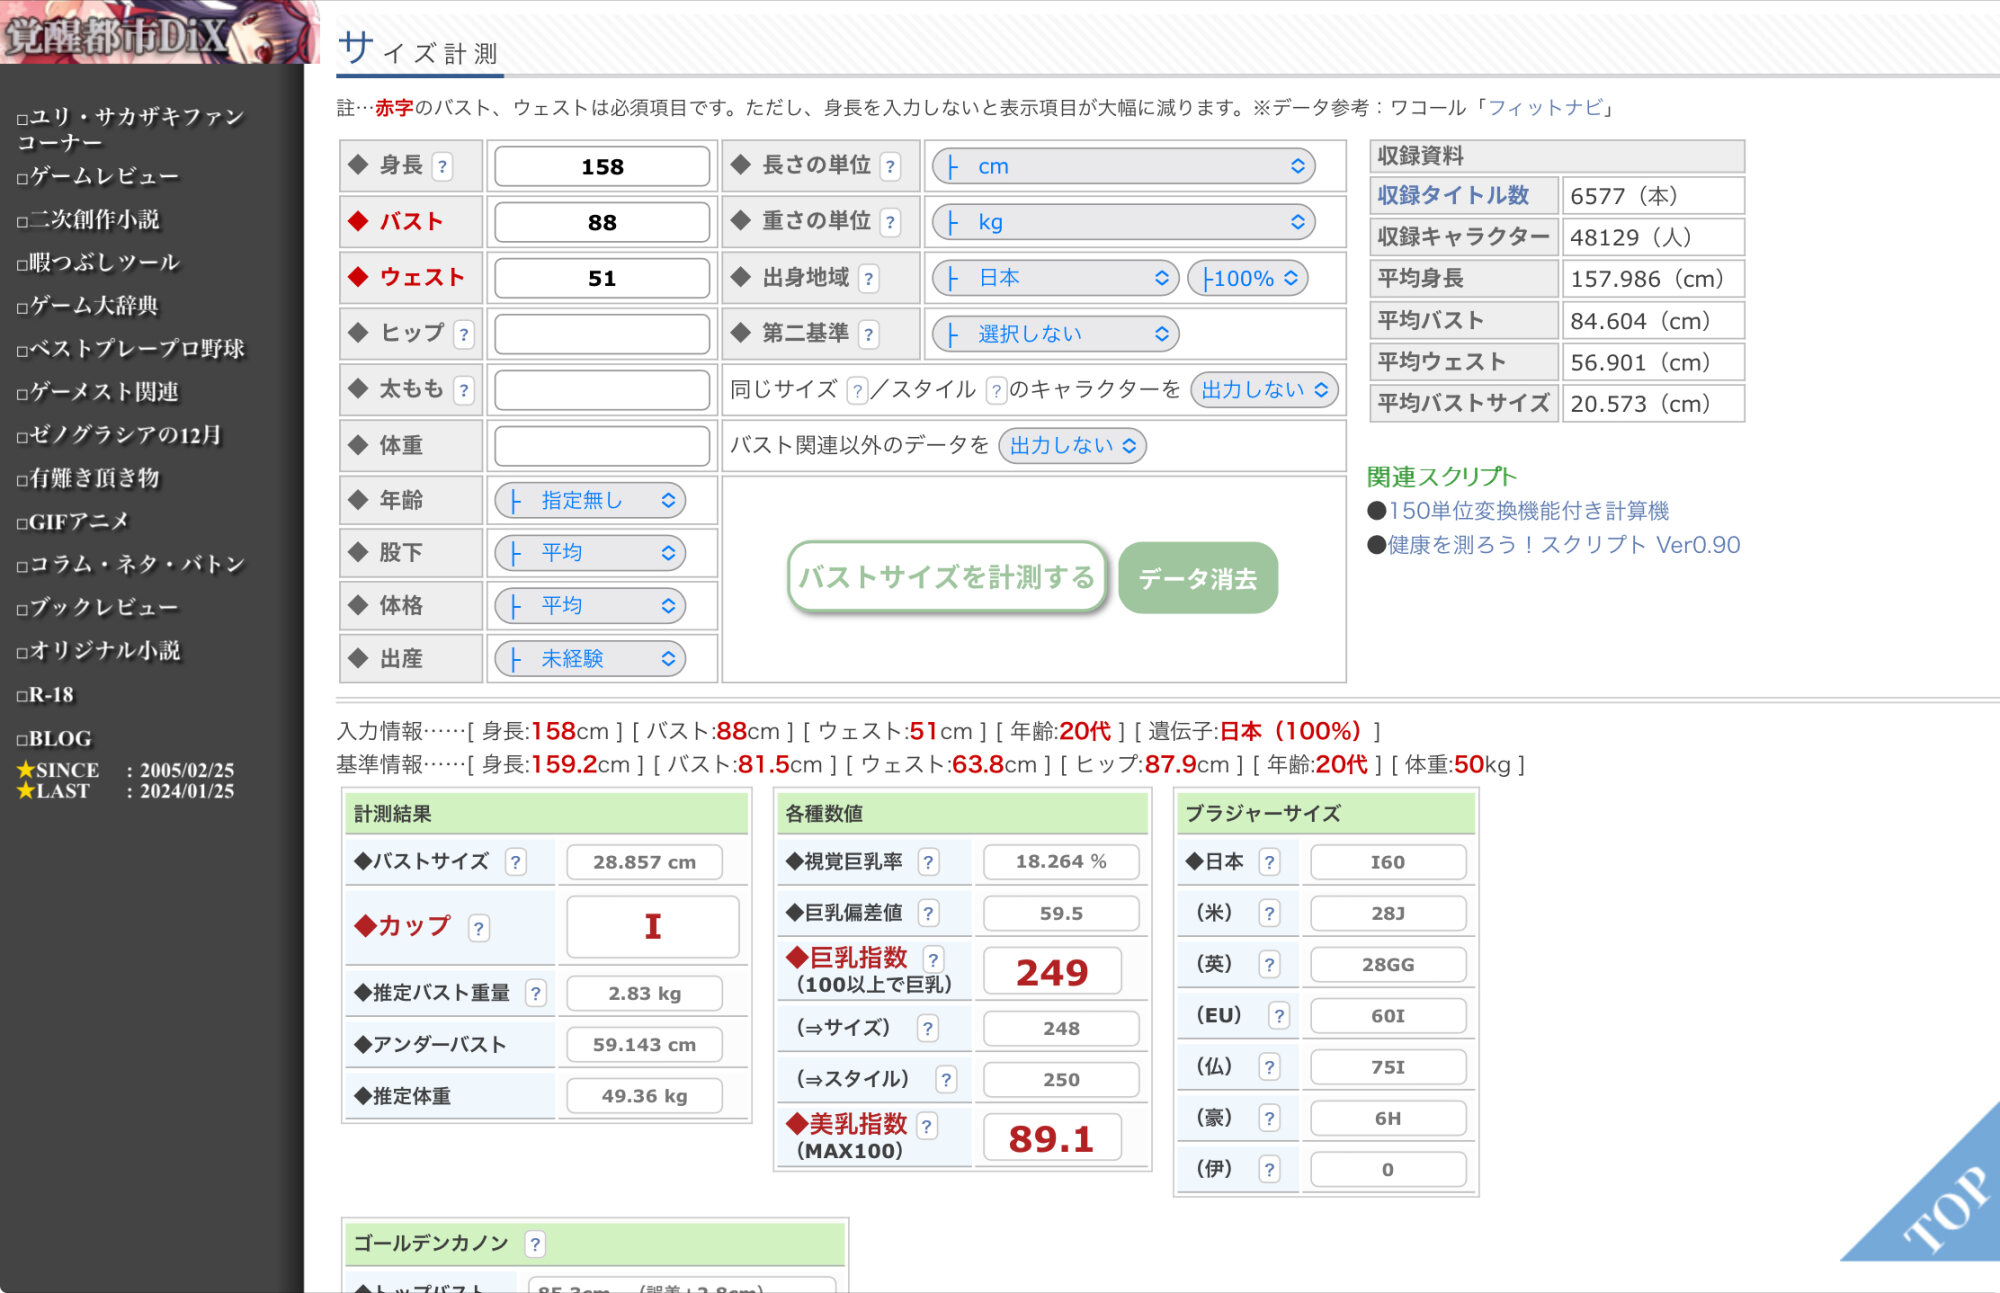Open BLOG from the sidebar menu
This screenshot has height=1293, width=2000.
(x=60, y=738)
